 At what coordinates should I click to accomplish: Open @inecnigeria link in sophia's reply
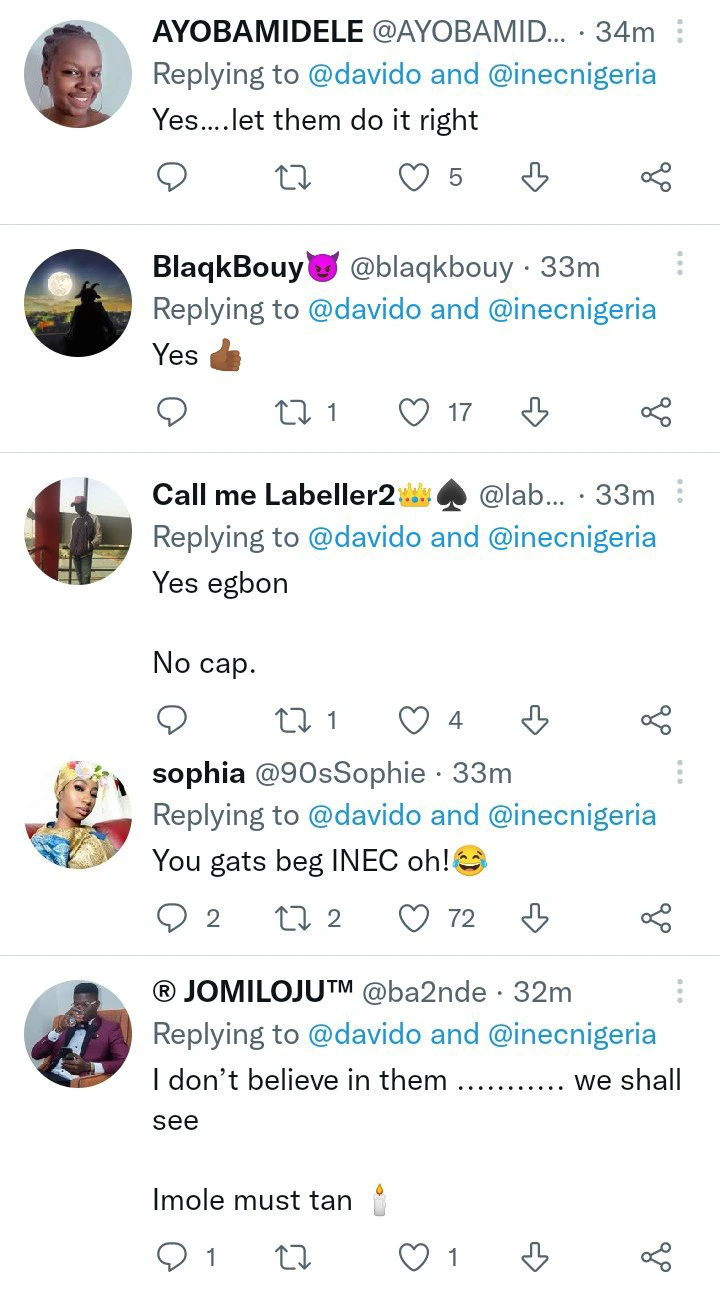coord(572,816)
